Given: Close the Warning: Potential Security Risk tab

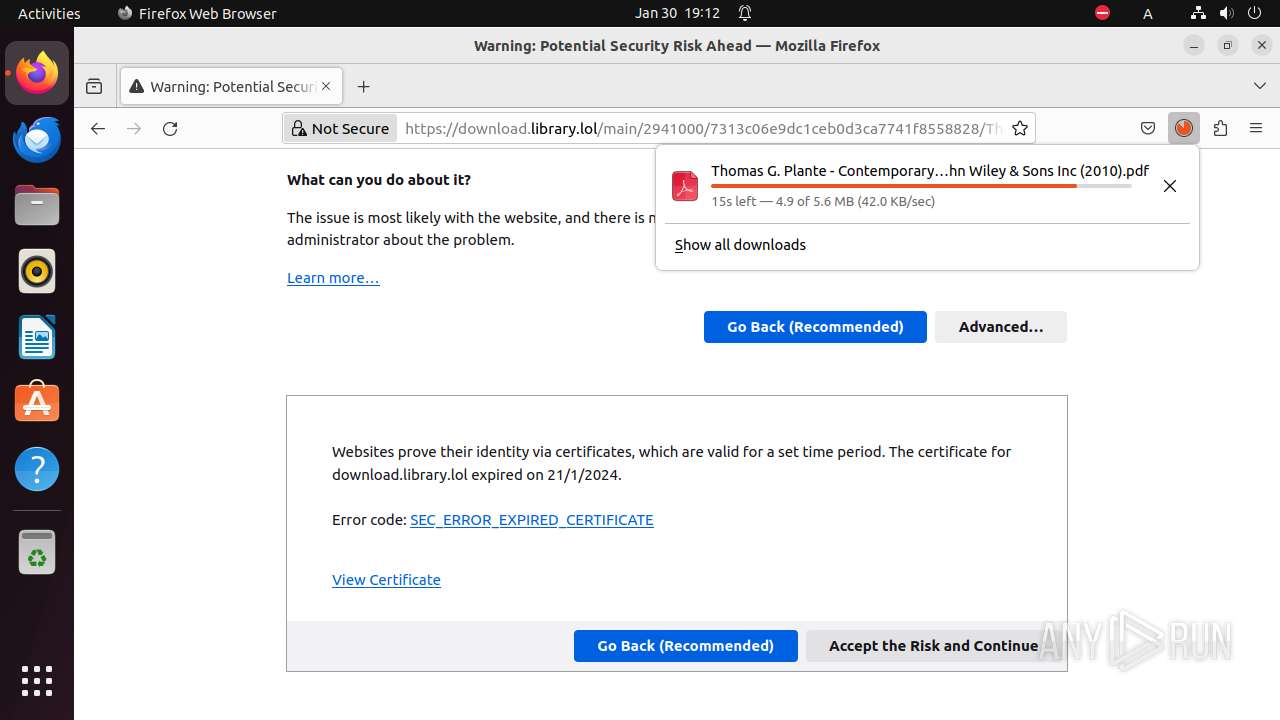Looking at the screenshot, I should [326, 87].
